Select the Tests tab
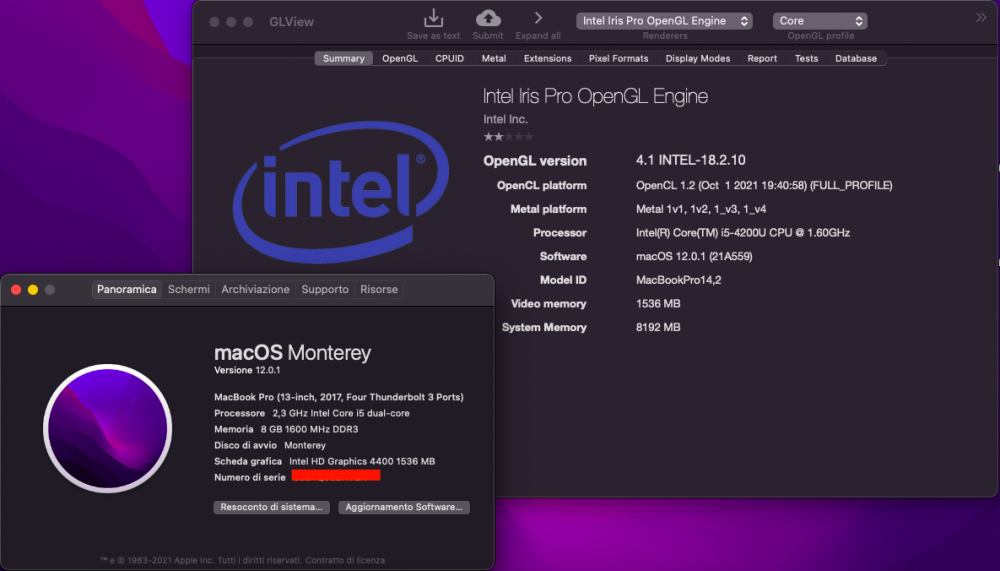 click(806, 58)
